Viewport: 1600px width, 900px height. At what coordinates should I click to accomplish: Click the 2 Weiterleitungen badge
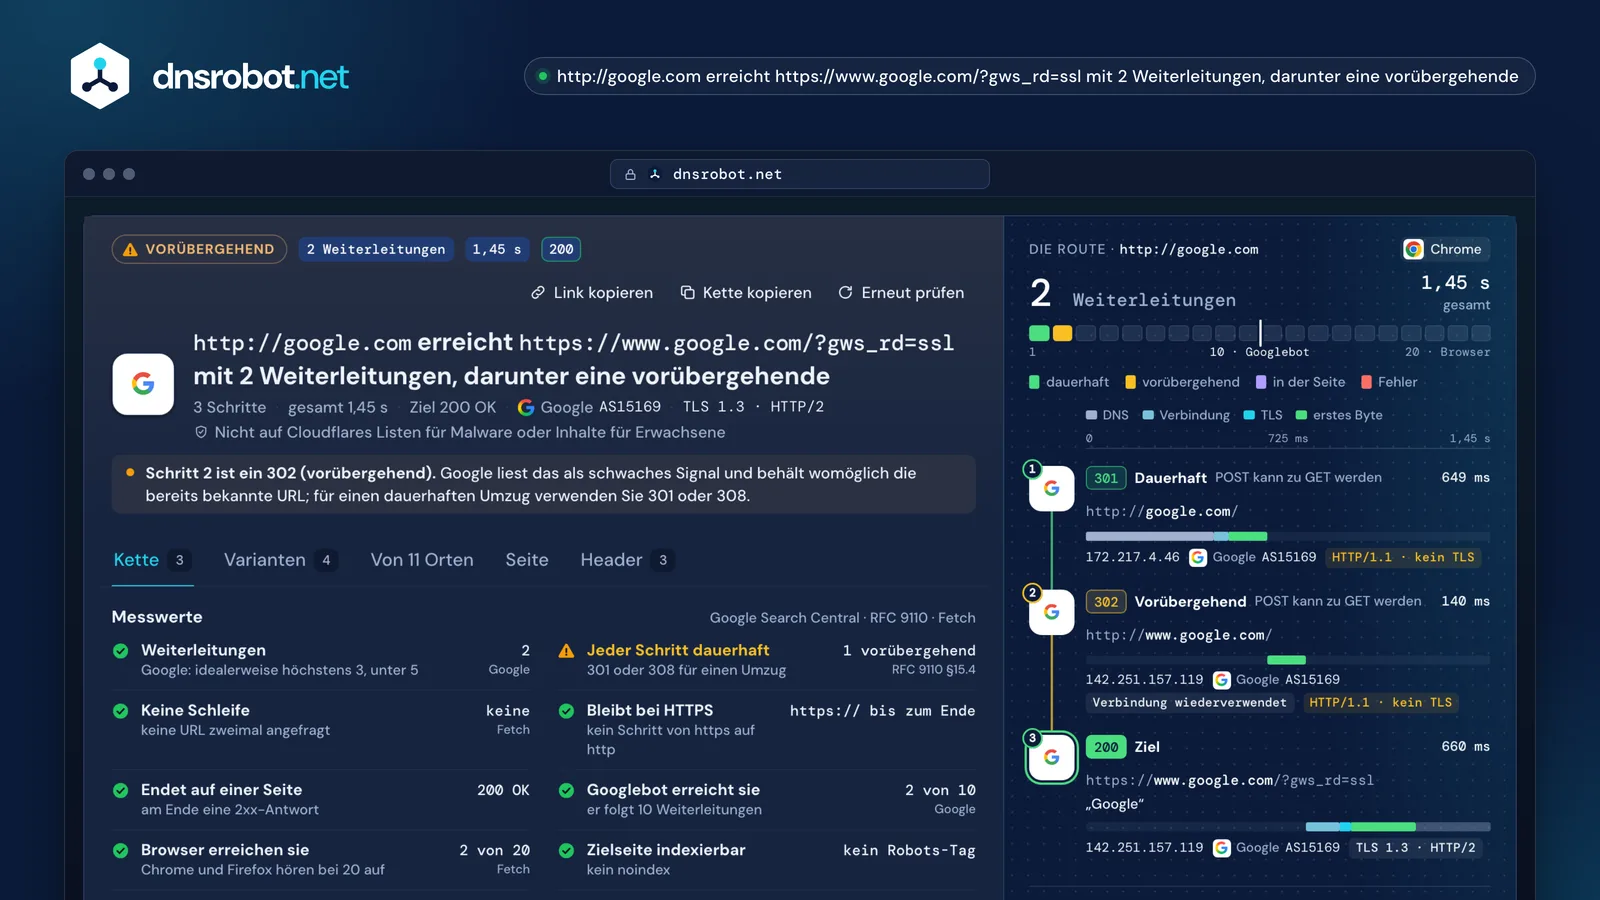pyautogui.click(x=376, y=249)
